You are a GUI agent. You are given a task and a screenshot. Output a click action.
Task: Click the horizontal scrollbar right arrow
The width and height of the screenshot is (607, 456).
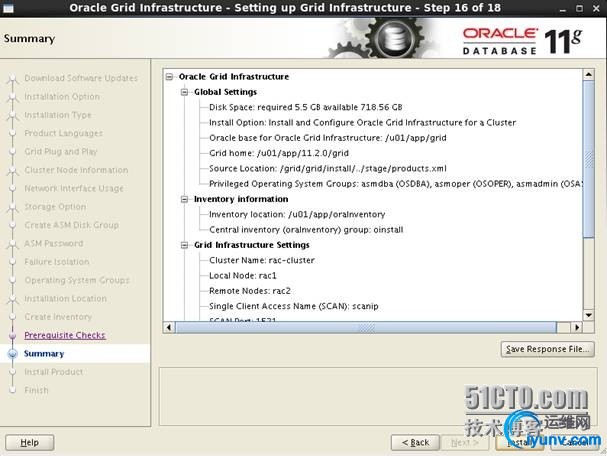(x=577, y=327)
